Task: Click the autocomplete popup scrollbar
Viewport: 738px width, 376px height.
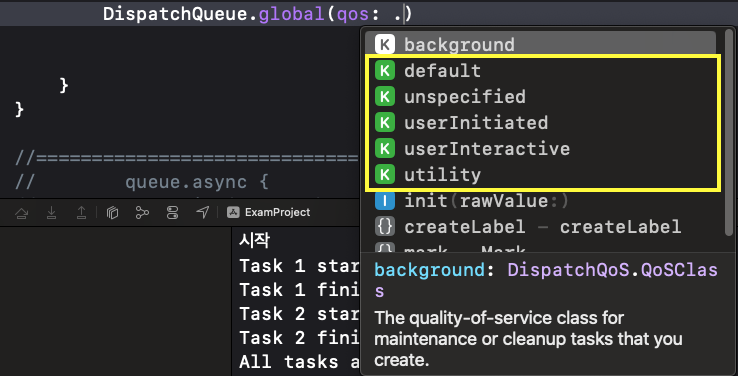Action: [x=729, y=132]
